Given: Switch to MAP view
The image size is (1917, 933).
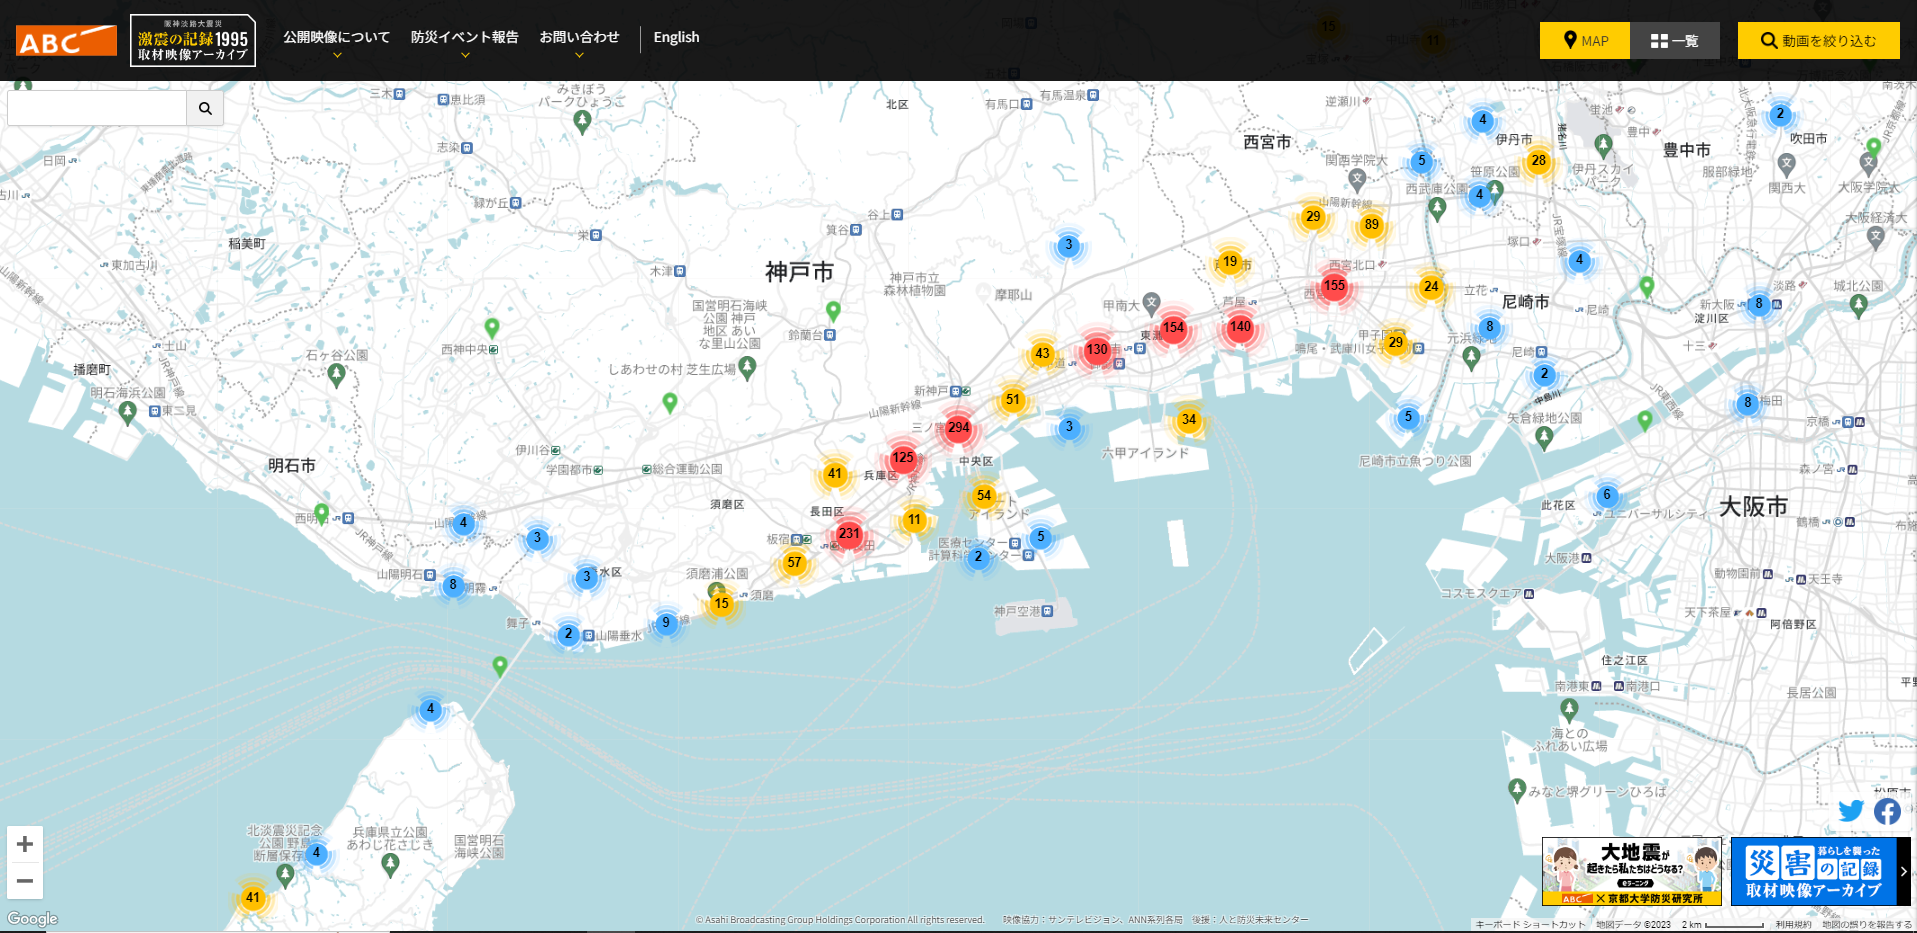Looking at the screenshot, I should tap(1585, 41).
